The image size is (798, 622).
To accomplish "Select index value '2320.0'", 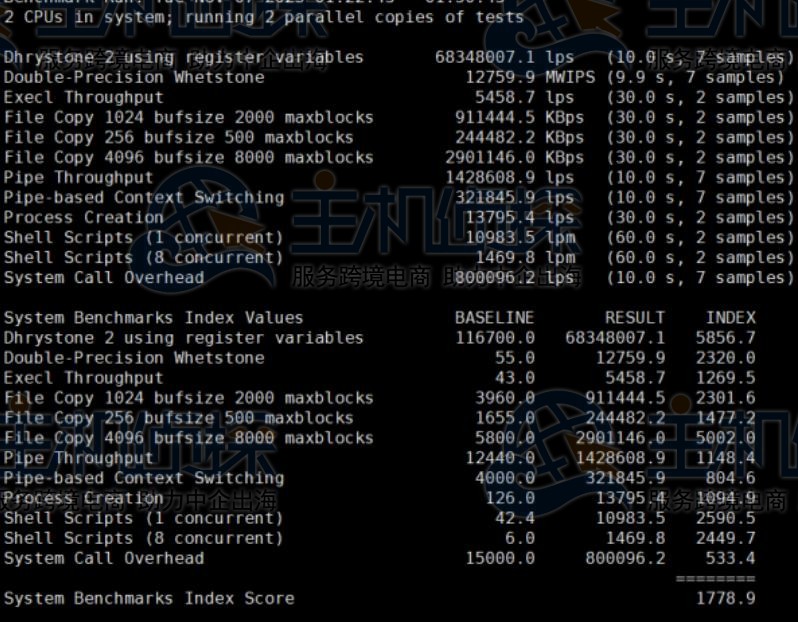I will (x=725, y=358).
